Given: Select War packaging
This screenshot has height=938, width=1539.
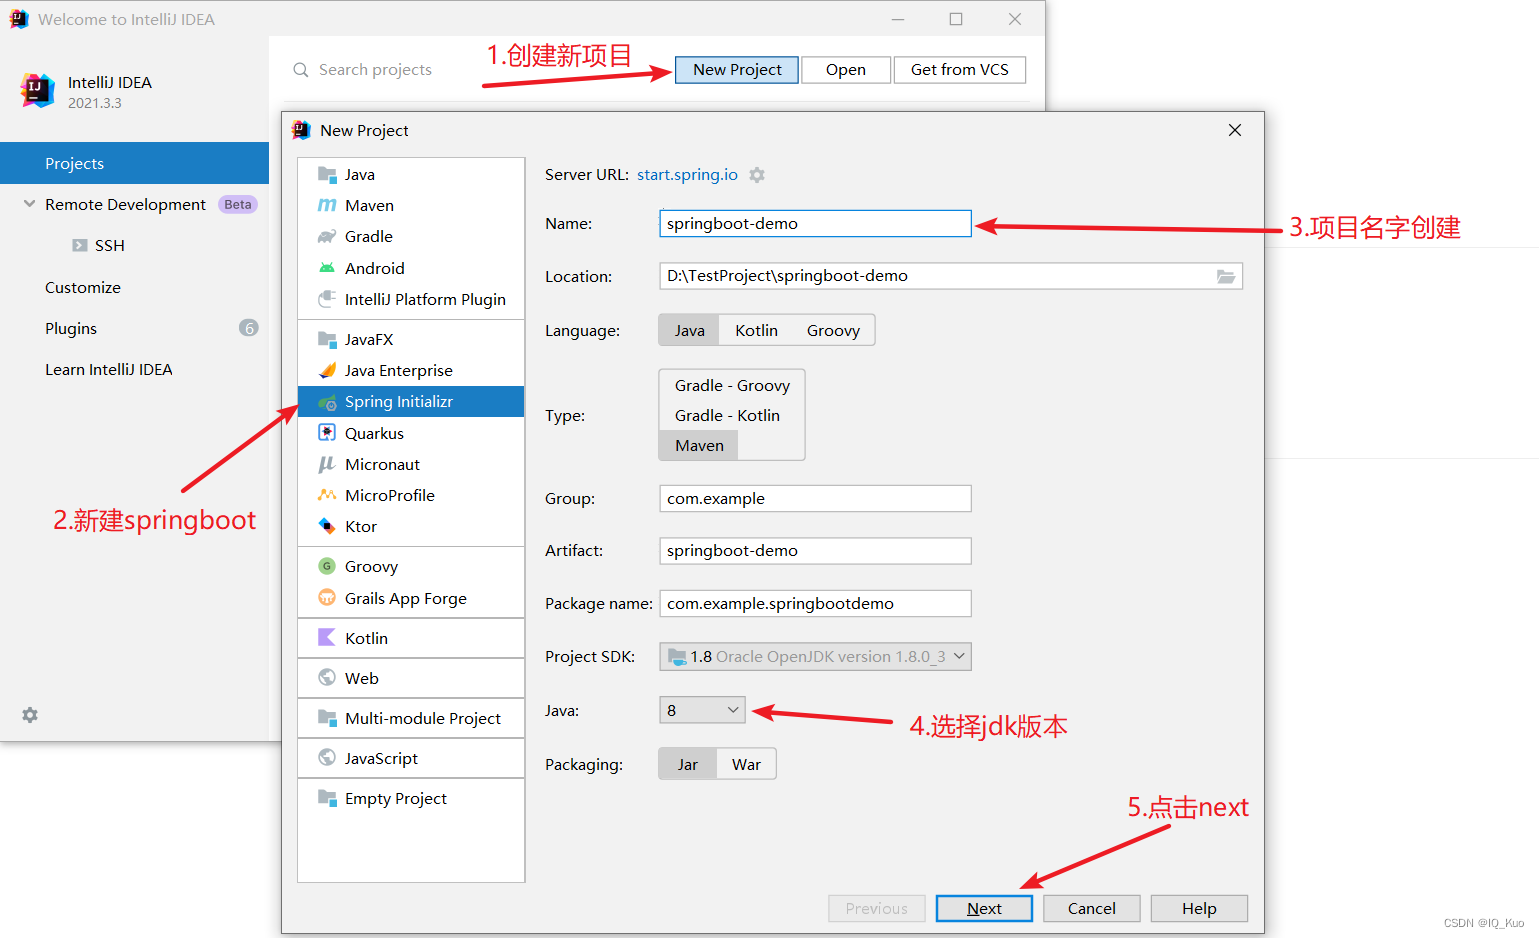Looking at the screenshot, I should tap(746, 764).
